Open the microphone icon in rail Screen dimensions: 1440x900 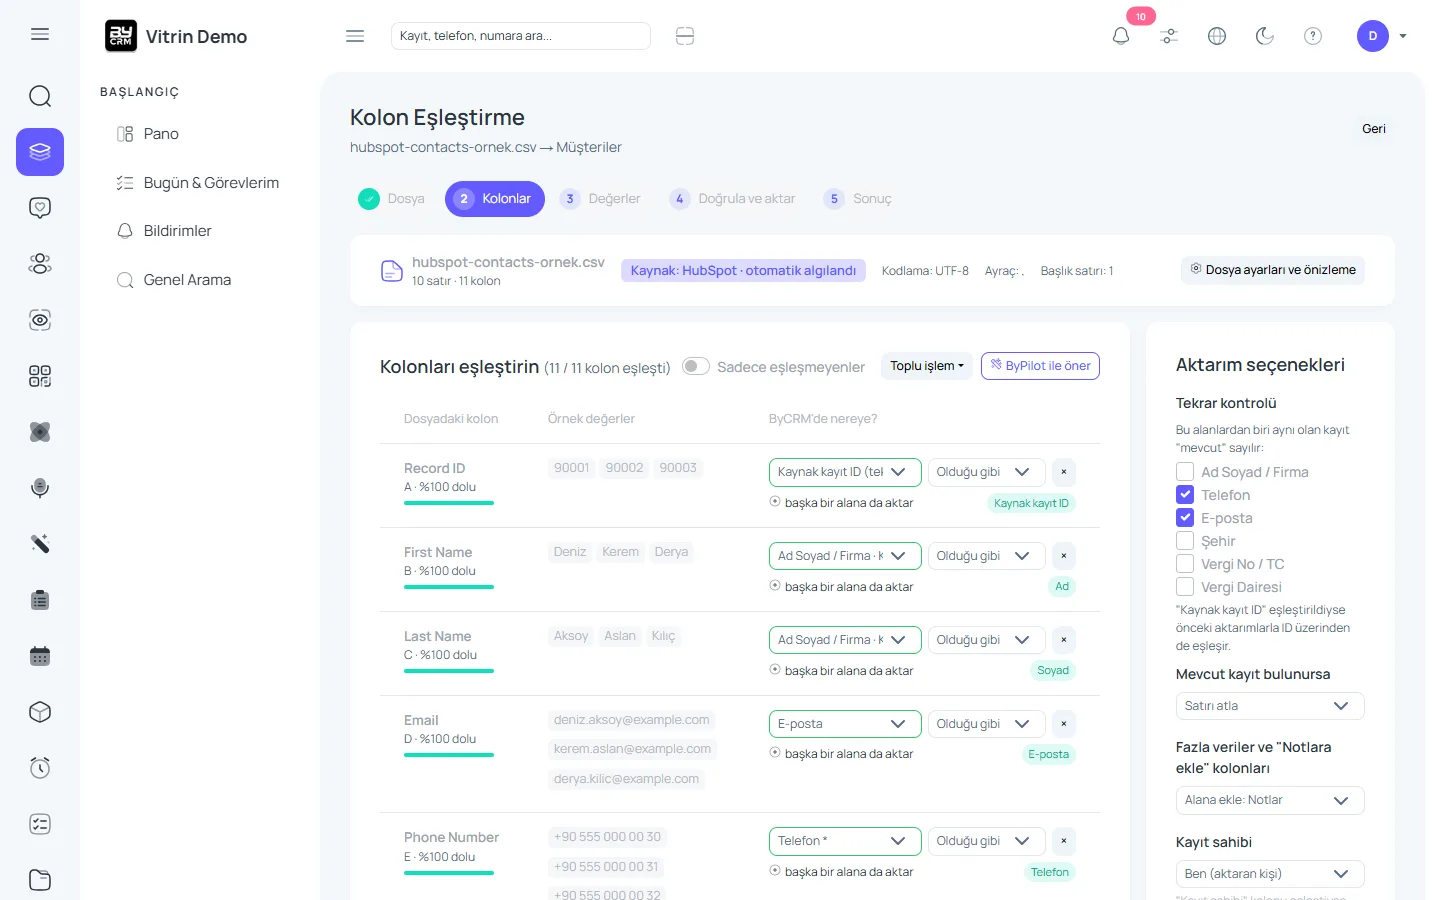click(x=40, y=488)
